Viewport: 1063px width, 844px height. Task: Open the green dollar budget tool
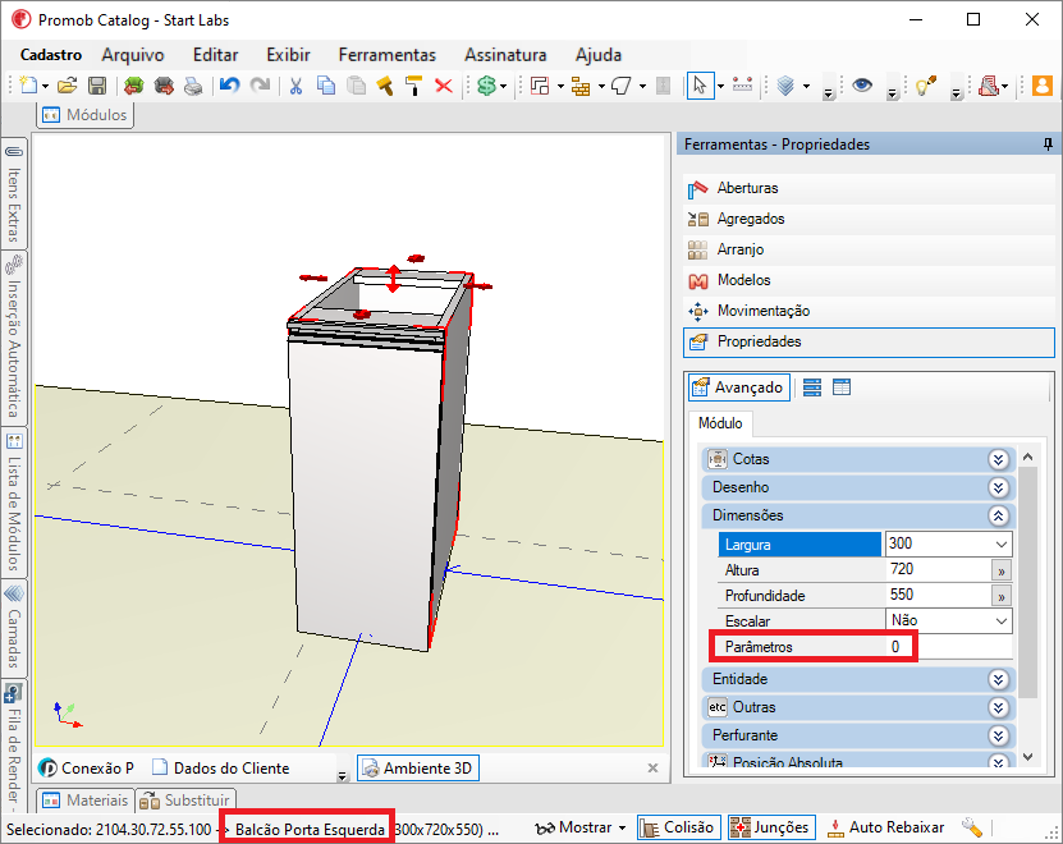[x=486, y=85]
